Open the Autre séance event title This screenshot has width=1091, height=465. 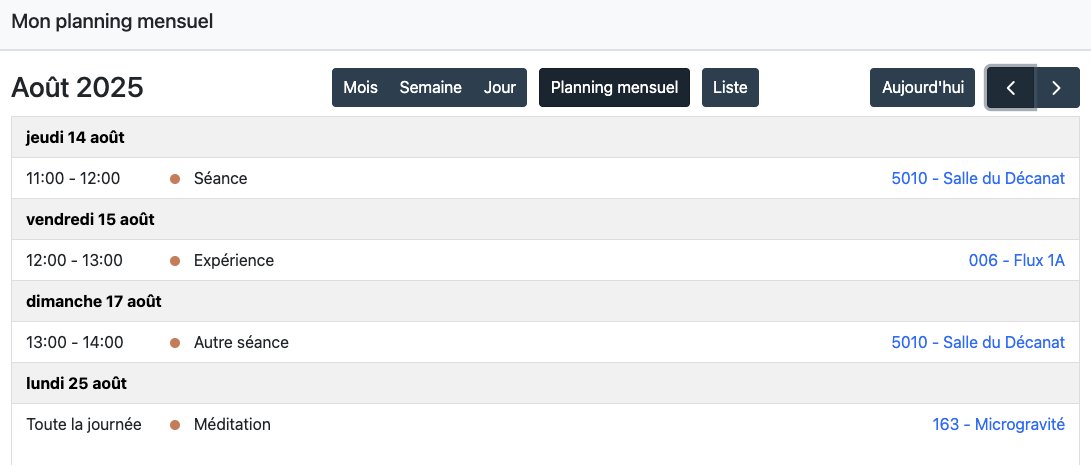click(241, 343)
